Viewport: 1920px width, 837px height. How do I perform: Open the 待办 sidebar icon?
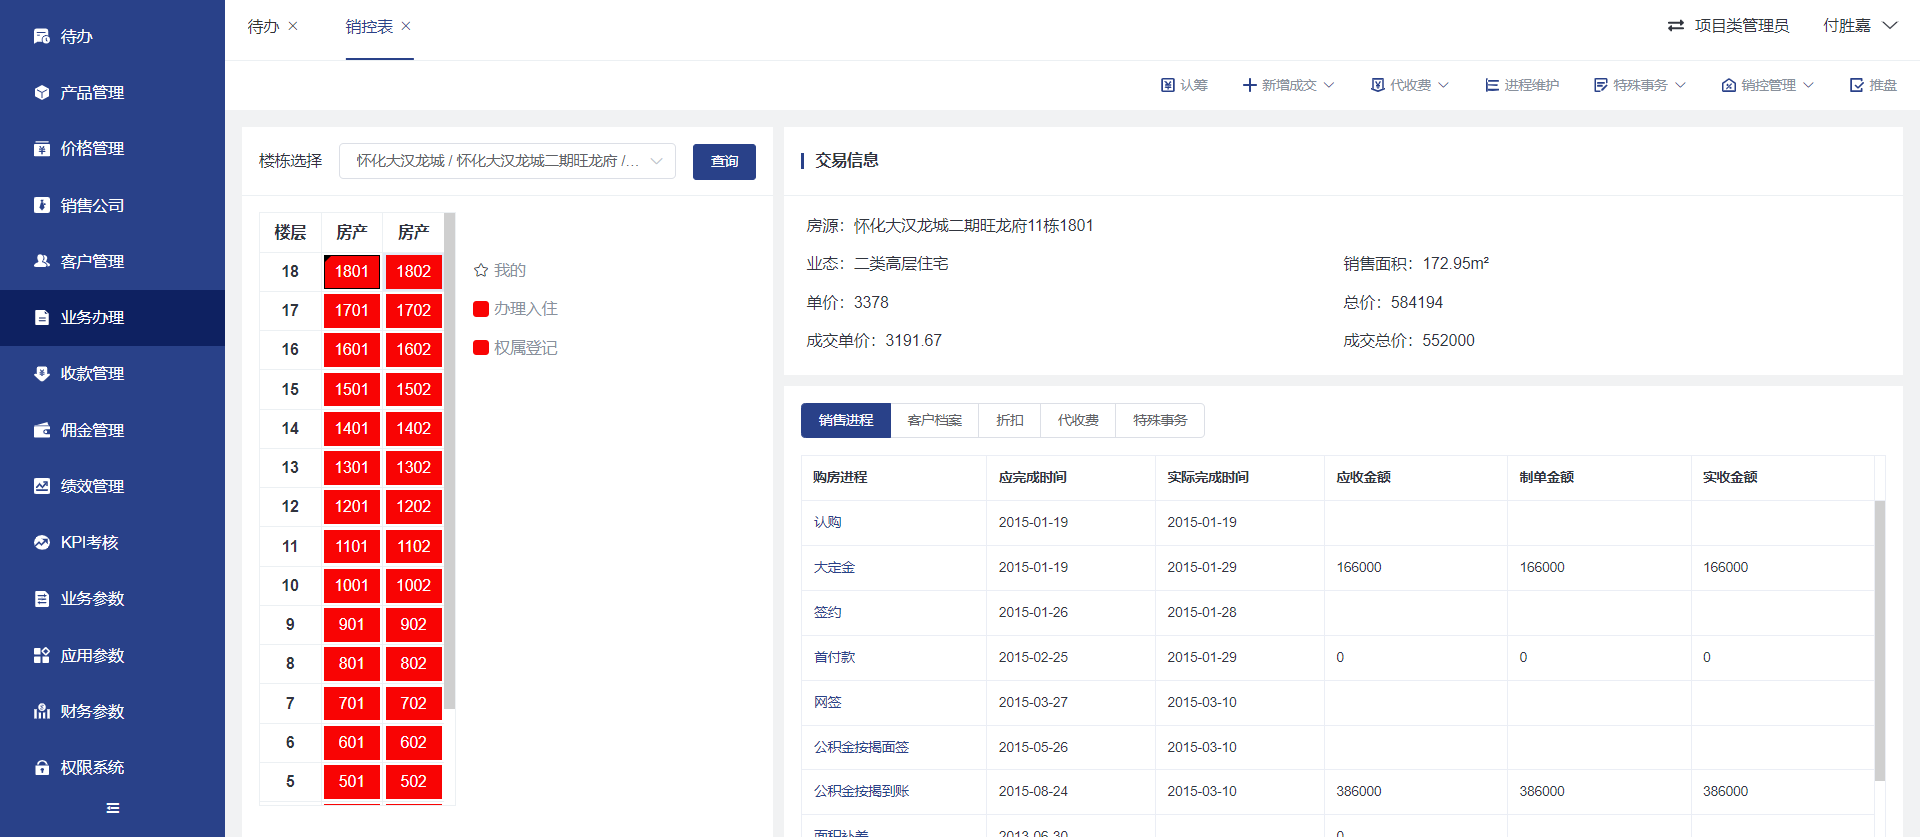pos(42,36)
